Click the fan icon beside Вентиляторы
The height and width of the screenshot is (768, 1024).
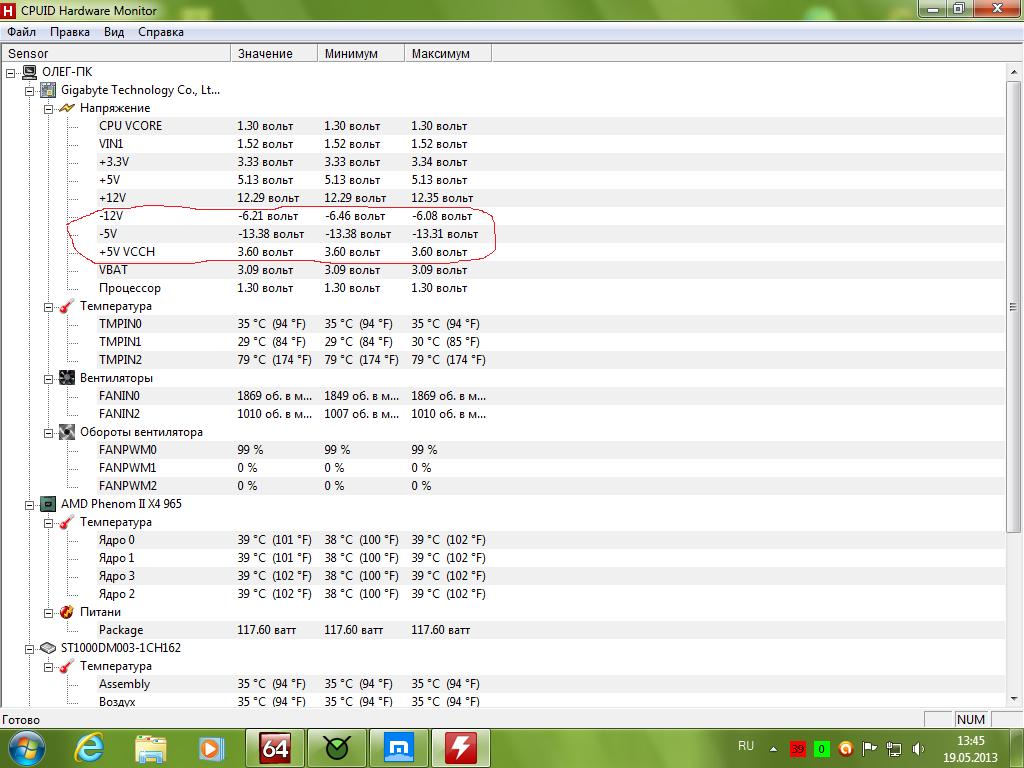pyautogui.click(x=67, y=377)
